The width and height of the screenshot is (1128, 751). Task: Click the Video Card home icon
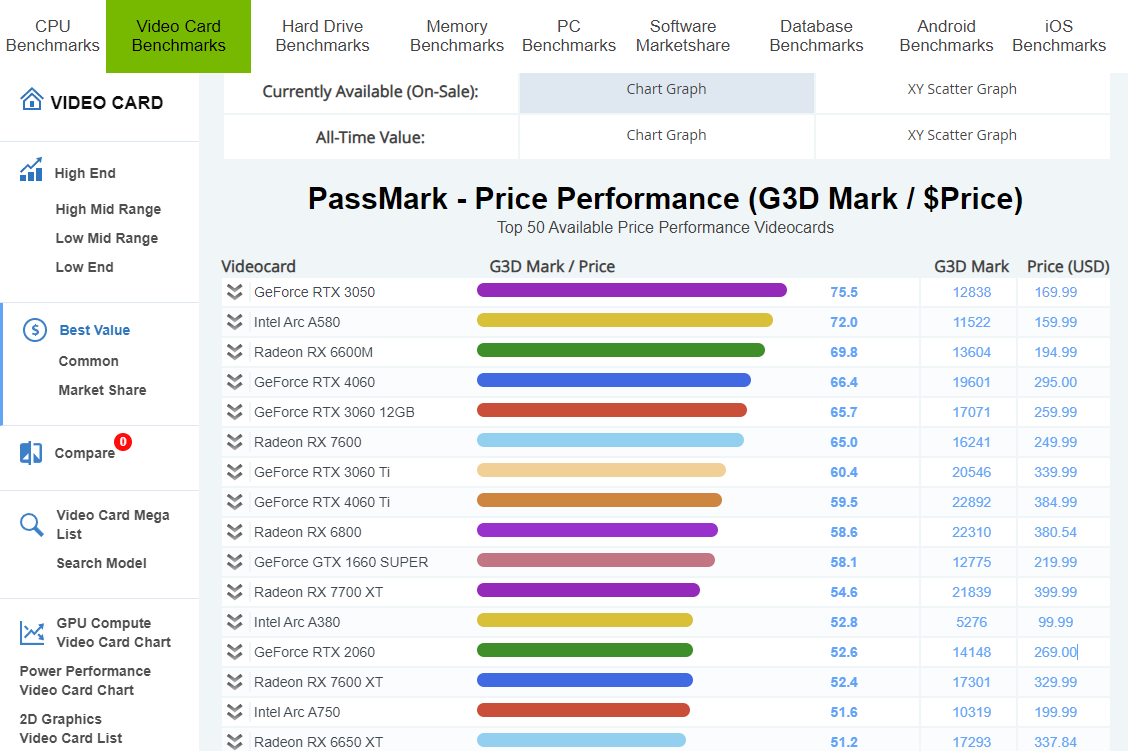click(x=32, y=99)
